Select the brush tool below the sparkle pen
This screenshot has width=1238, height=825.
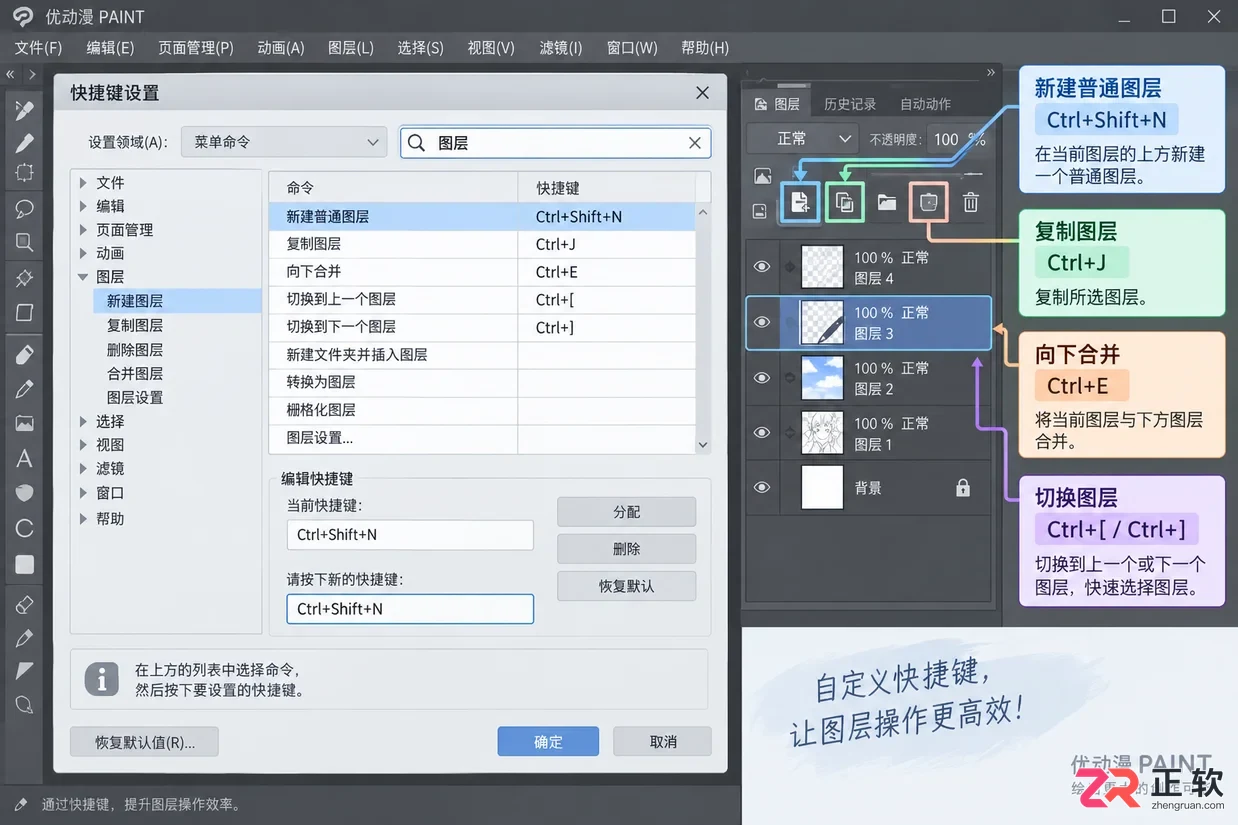(x=24, y=142)
